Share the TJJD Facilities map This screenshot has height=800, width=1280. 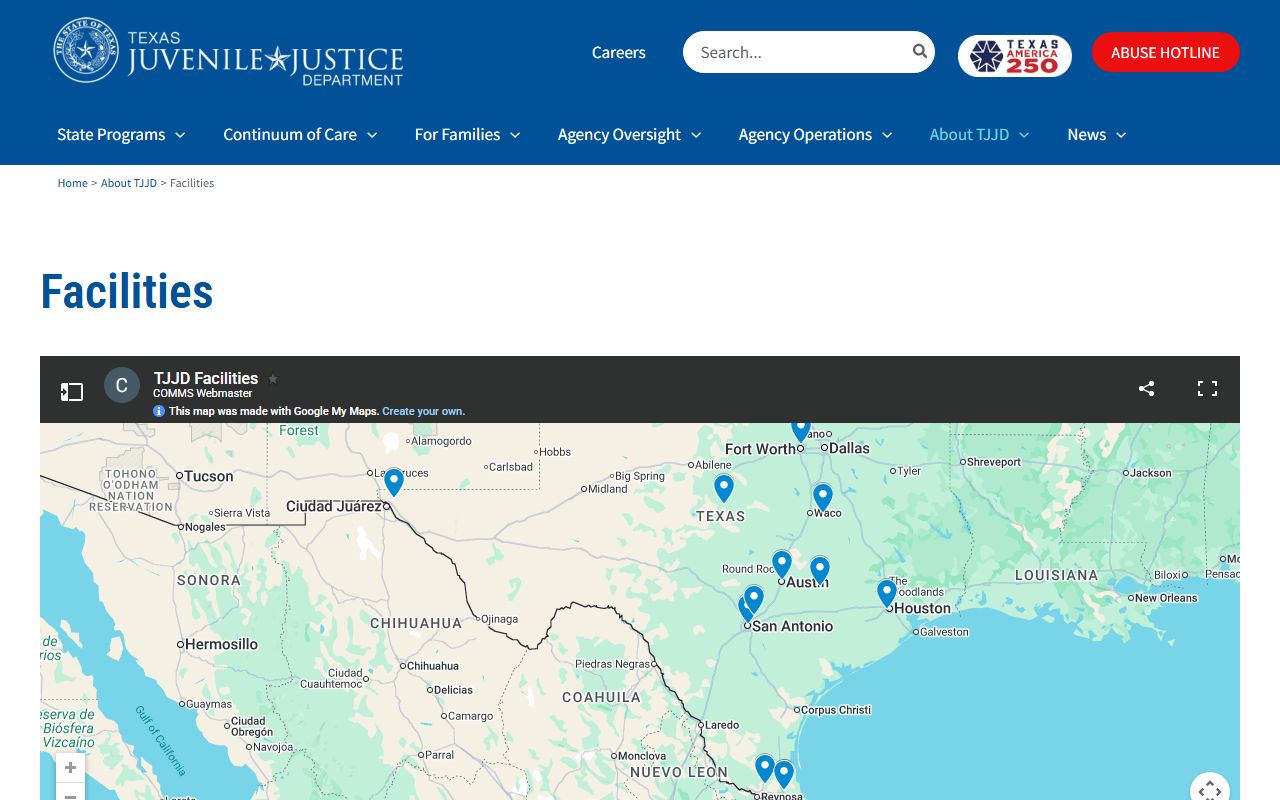click(1146, 389)
